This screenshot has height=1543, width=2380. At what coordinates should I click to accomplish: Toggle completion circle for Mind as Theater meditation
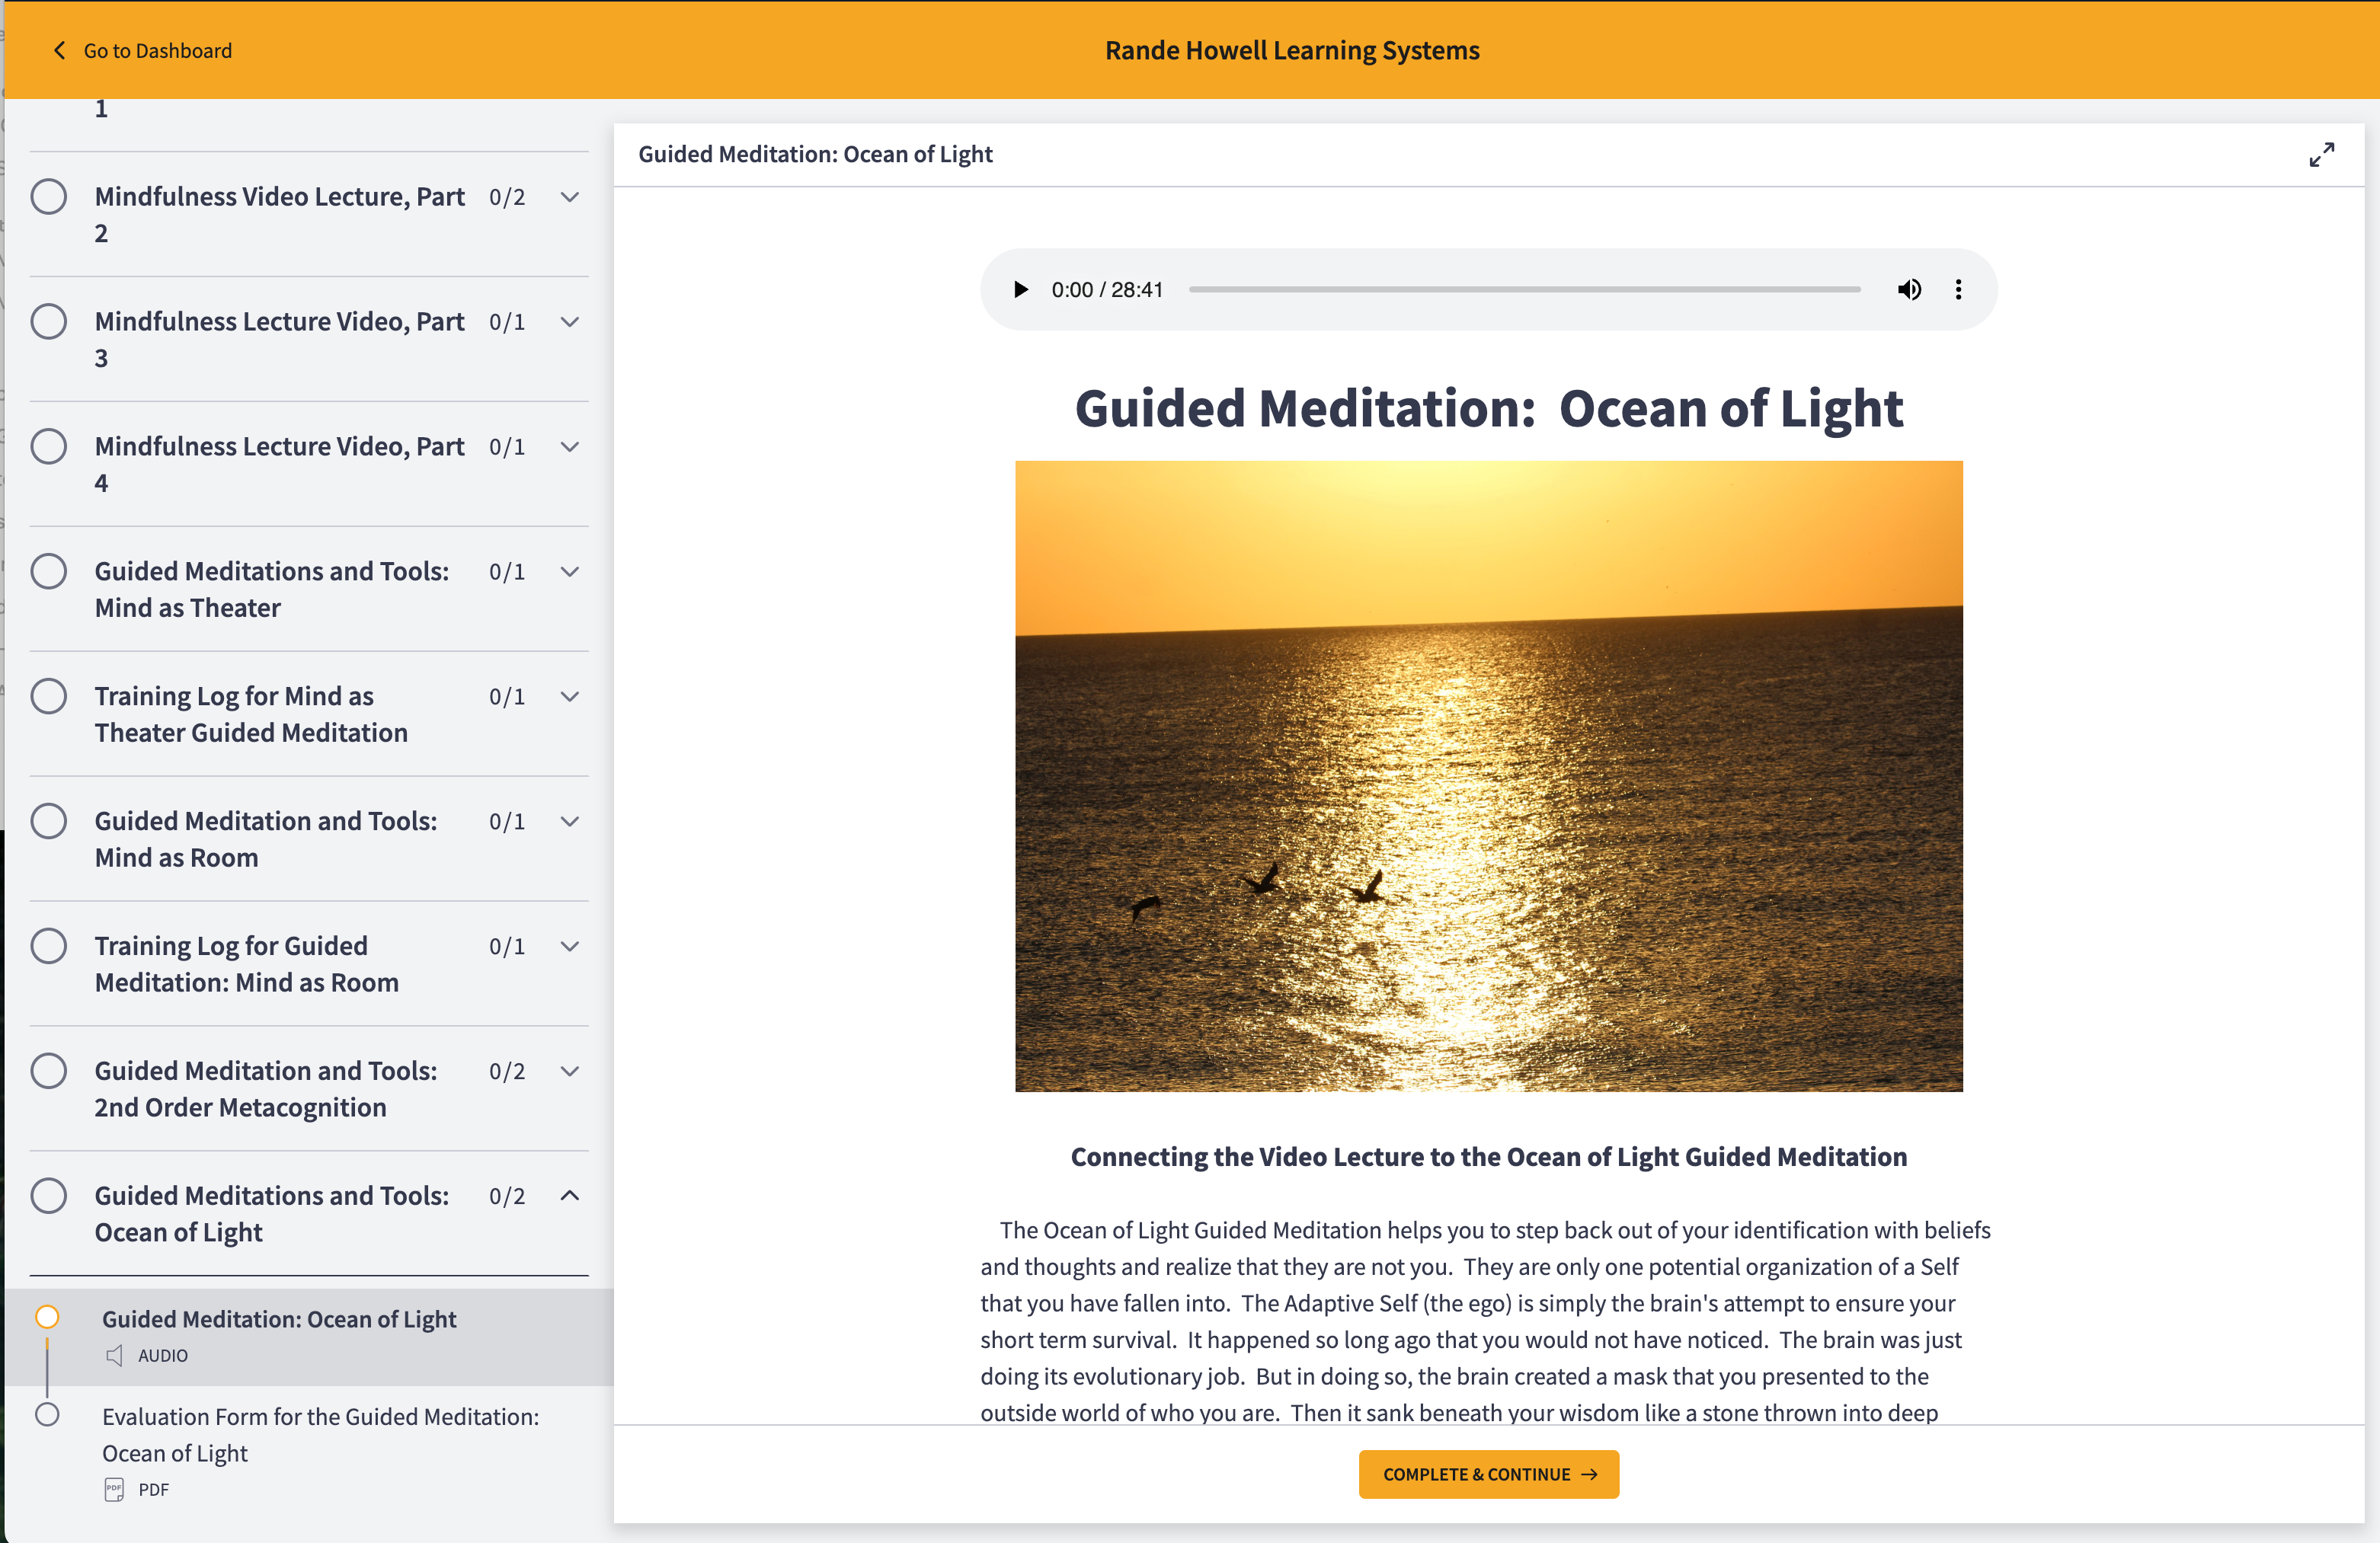click(49, 572)
